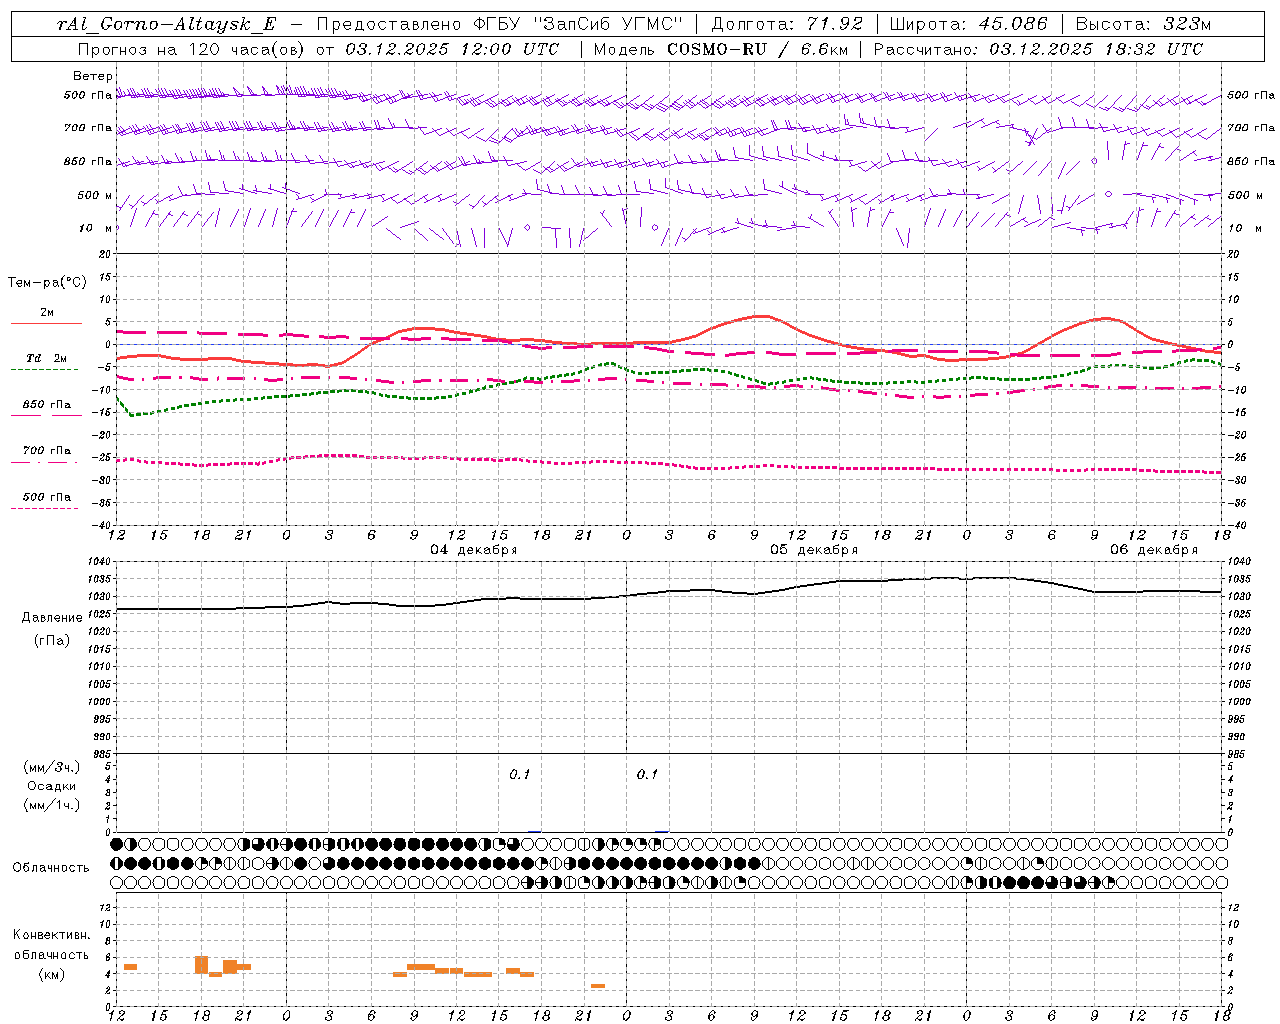Image resolution: width=1280 pixels, height=1024 pixels.
Task: Click the forecast range text Прогноз на 120 часа(ов)
Action: (192, 49)
